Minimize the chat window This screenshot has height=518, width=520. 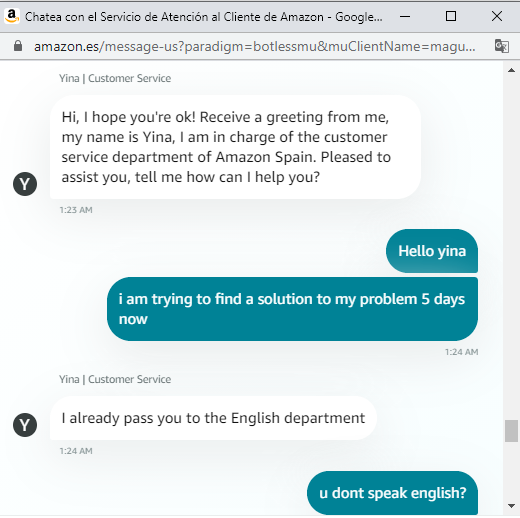405,16
